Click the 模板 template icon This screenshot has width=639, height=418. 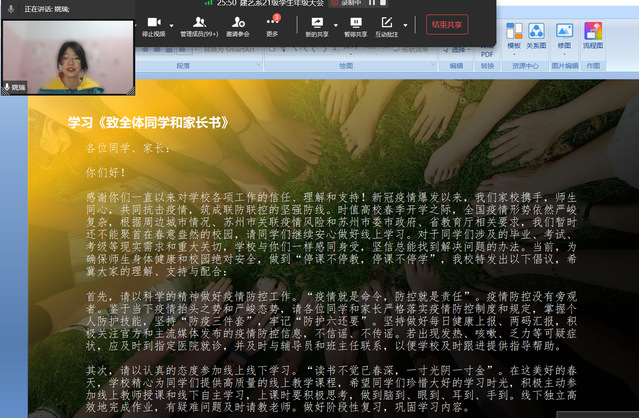[x=513, y=34]
